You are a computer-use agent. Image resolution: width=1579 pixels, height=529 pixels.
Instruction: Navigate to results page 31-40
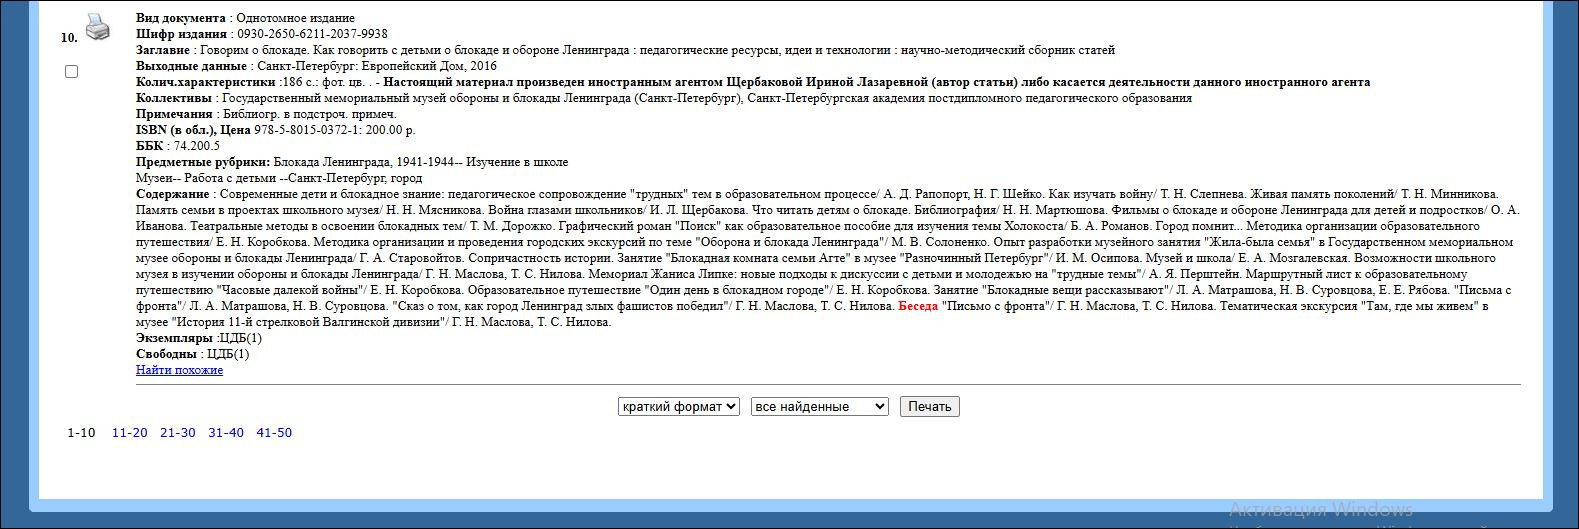click(225, 433)
